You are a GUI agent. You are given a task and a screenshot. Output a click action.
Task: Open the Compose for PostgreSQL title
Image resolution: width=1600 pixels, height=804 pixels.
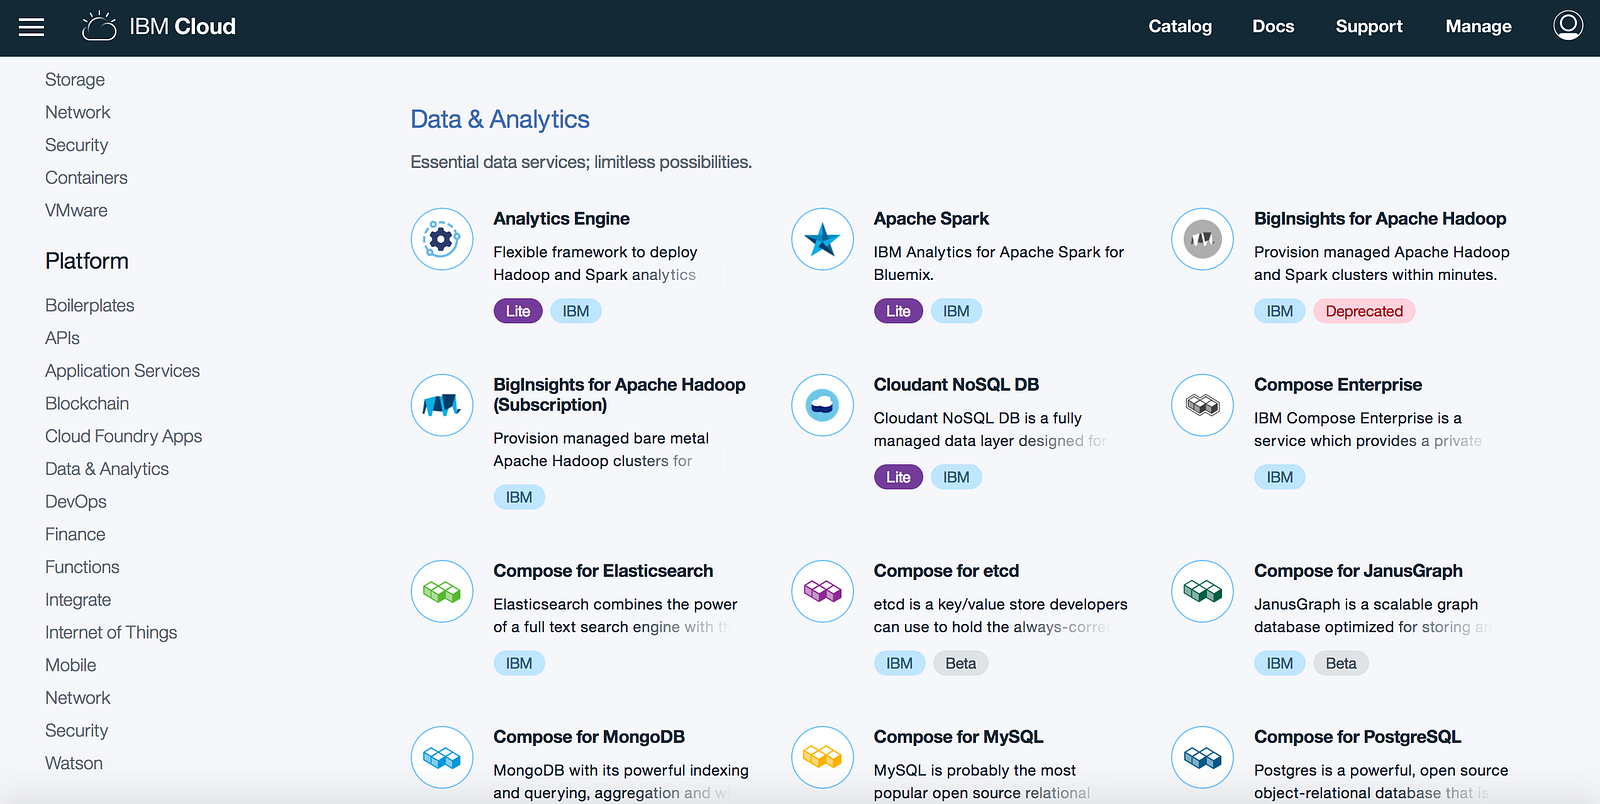point(1357,737)
